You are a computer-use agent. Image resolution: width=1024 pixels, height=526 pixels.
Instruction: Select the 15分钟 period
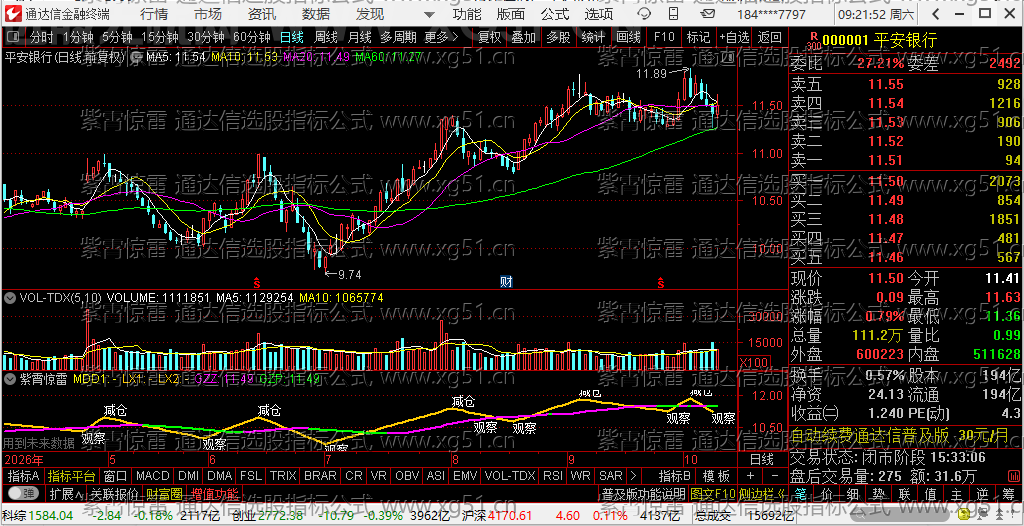[x=159, y=37]
